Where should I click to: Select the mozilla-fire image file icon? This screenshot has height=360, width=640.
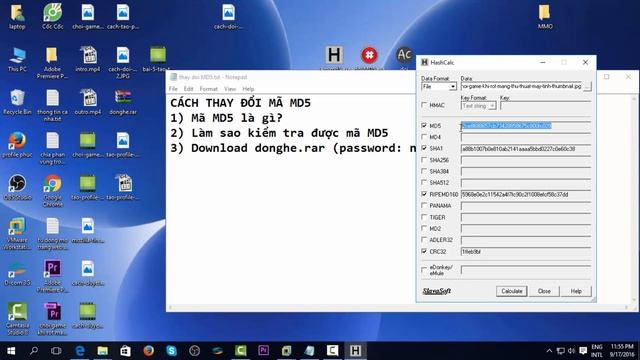(x=88, y=230)
